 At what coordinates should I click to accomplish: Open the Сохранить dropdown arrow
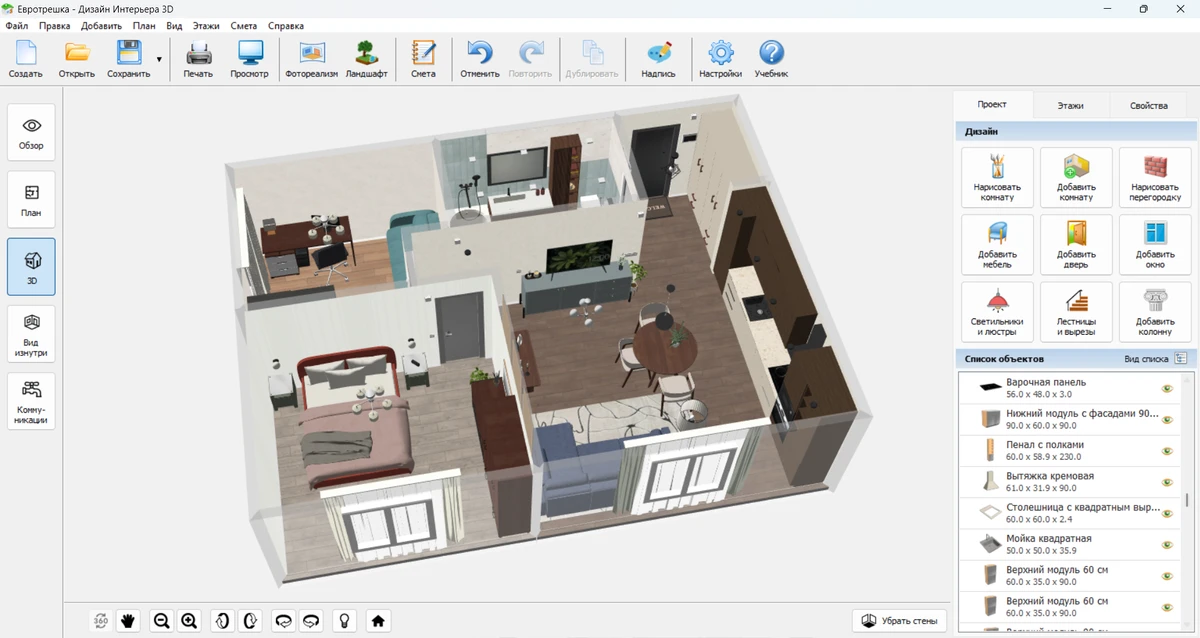tap(159, 60)
